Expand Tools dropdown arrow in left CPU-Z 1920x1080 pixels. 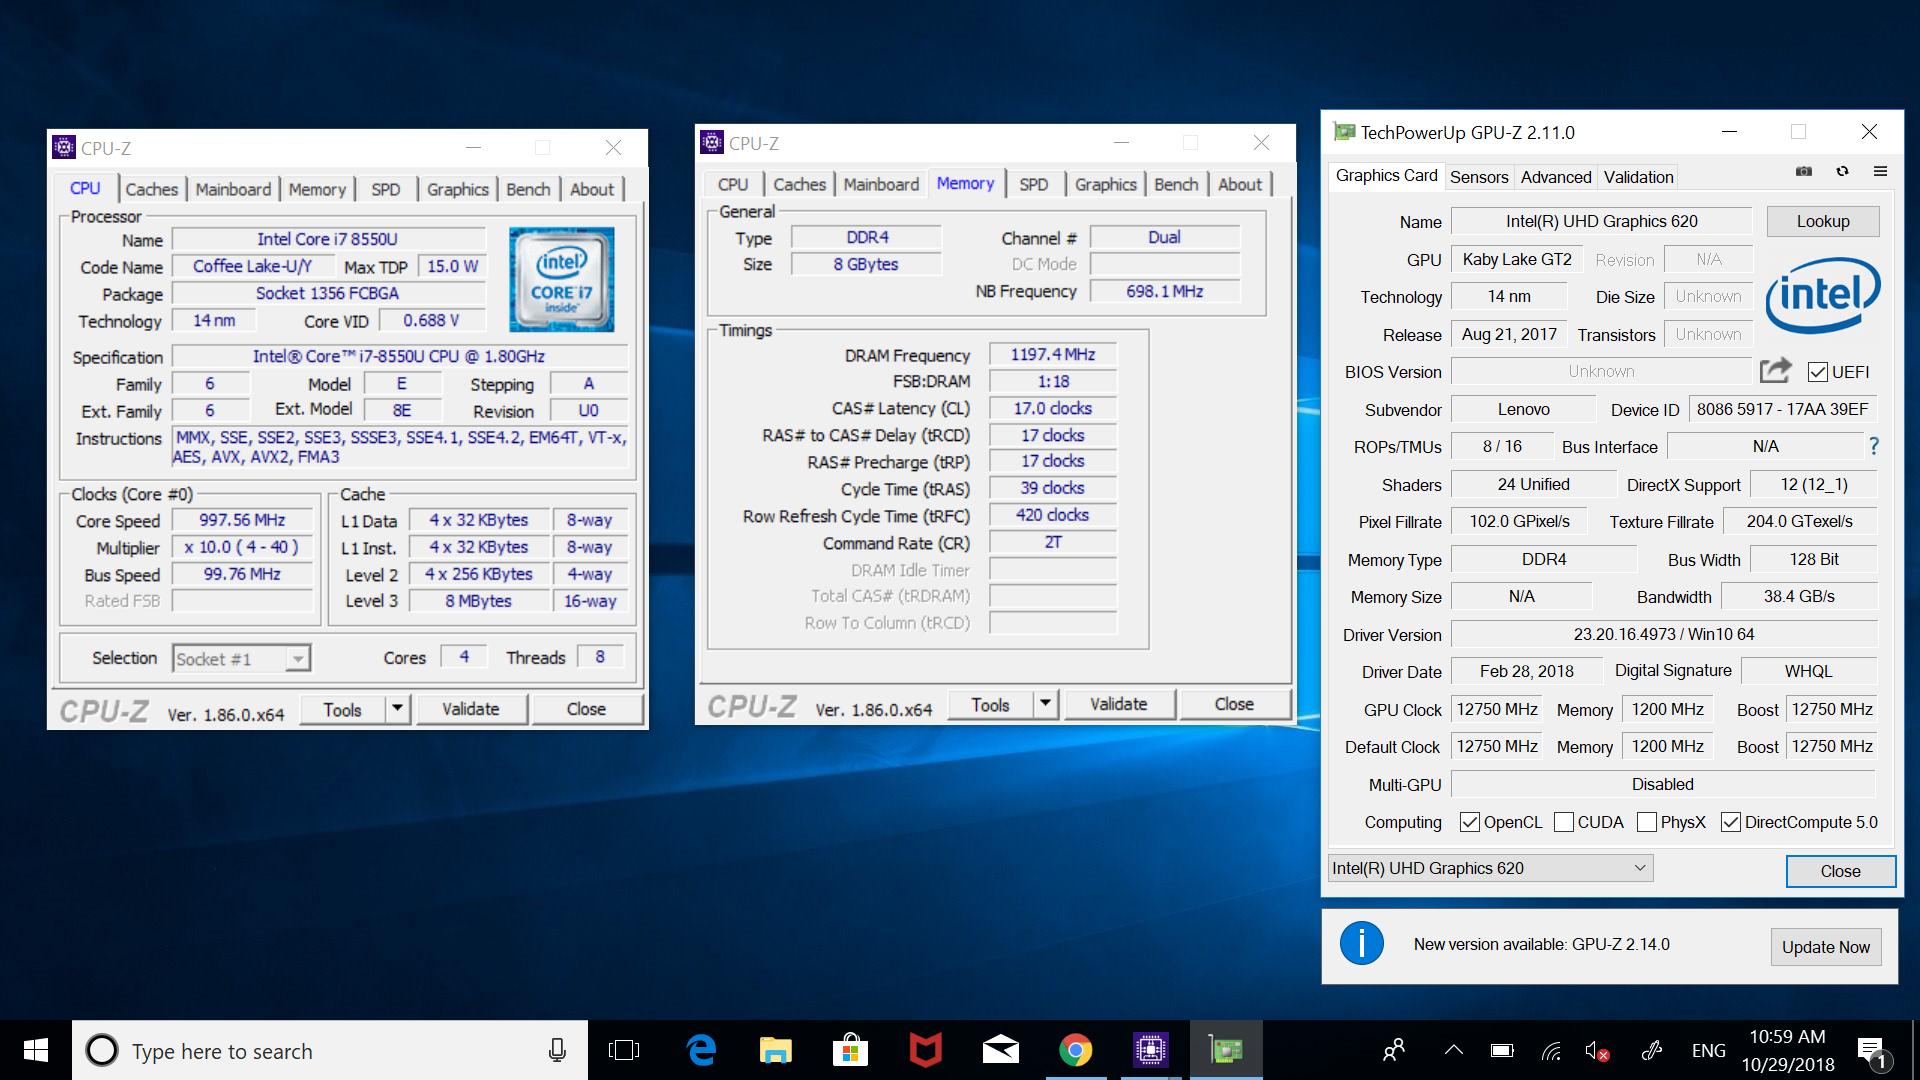tap(397, 708)
